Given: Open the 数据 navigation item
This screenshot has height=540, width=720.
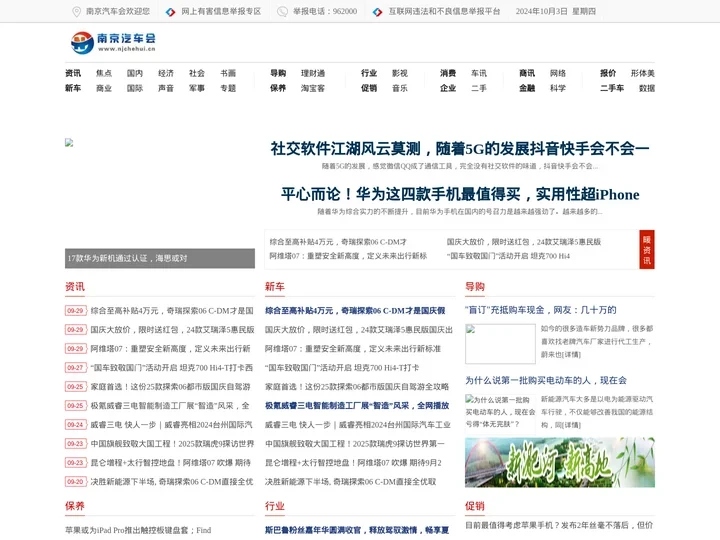Looking at the screenshot, I should 647,88.
